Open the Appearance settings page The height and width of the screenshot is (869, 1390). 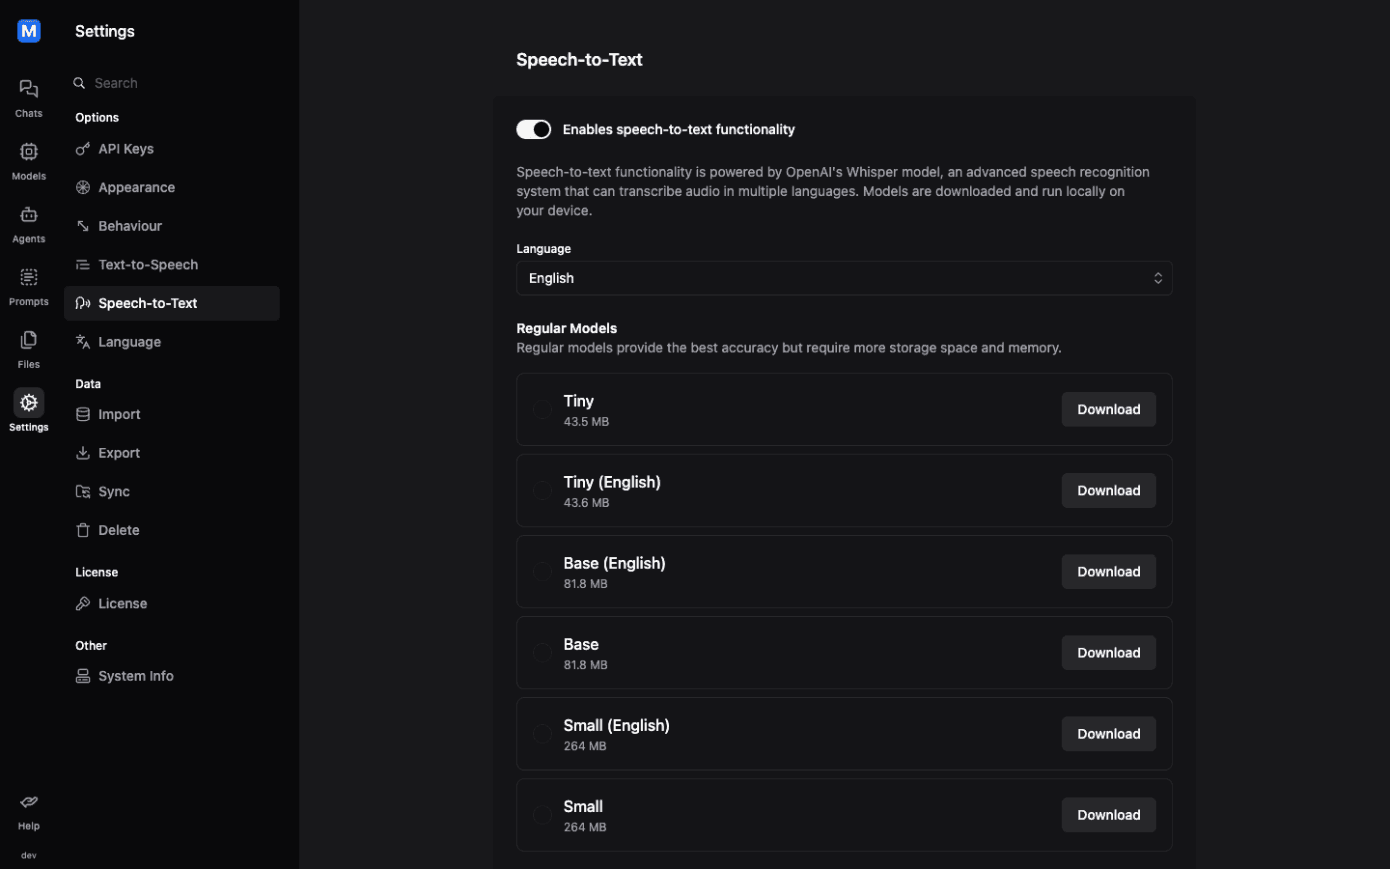click(136, 188)
